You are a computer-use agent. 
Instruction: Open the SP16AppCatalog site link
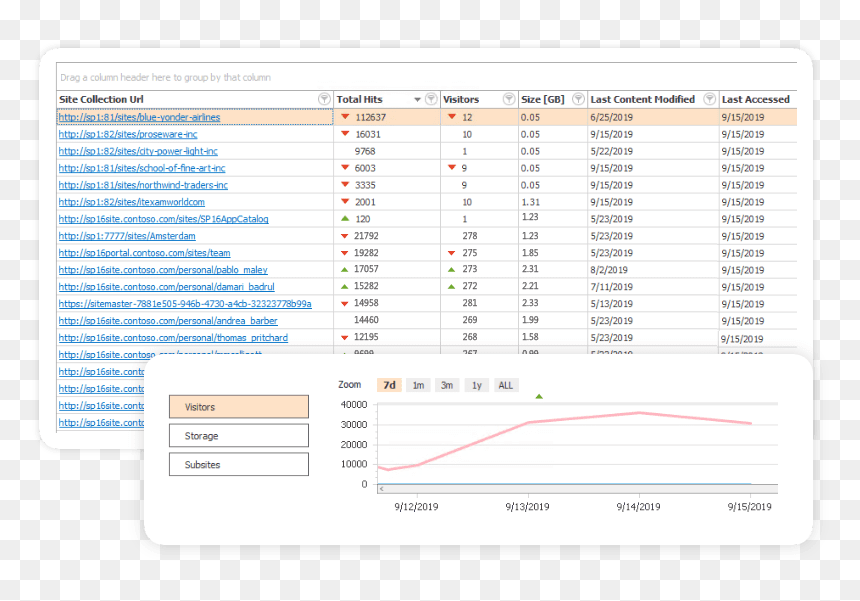(163, 219)
